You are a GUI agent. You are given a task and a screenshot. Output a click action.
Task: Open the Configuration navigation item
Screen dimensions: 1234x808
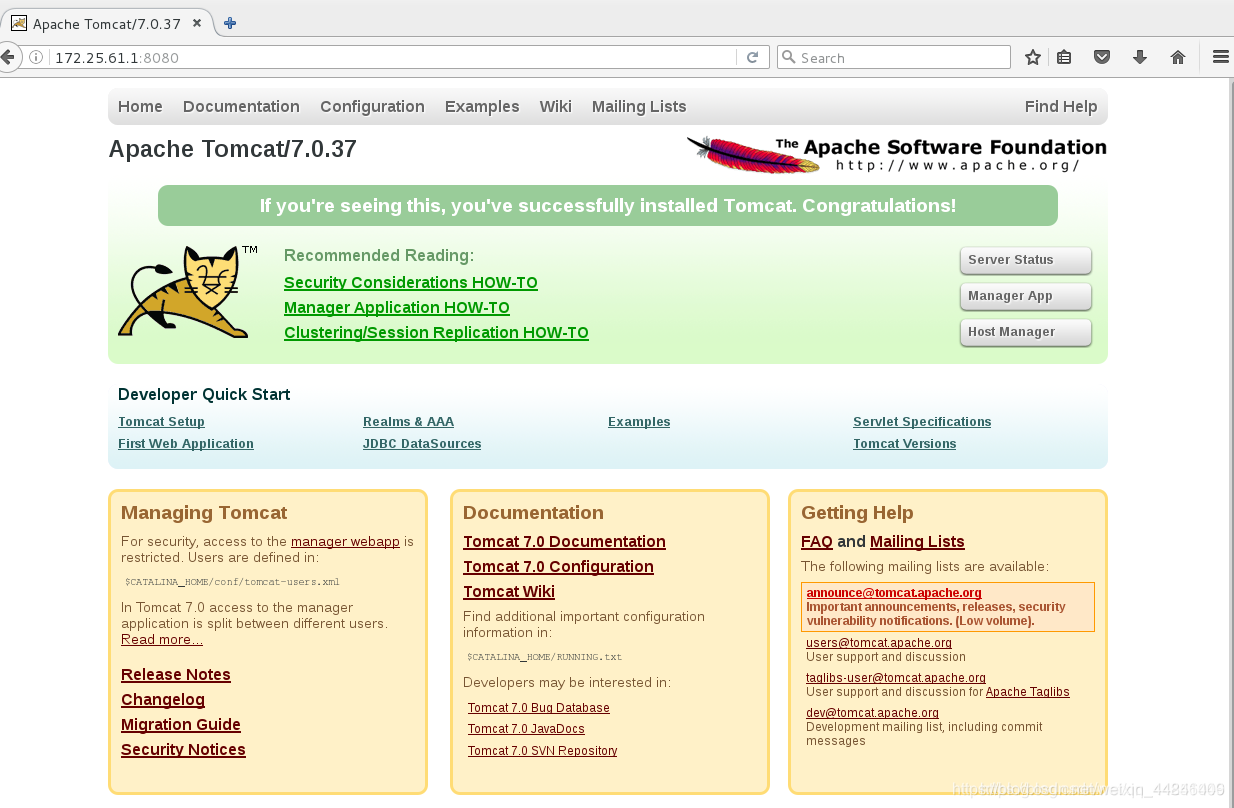tap(372, 107)
